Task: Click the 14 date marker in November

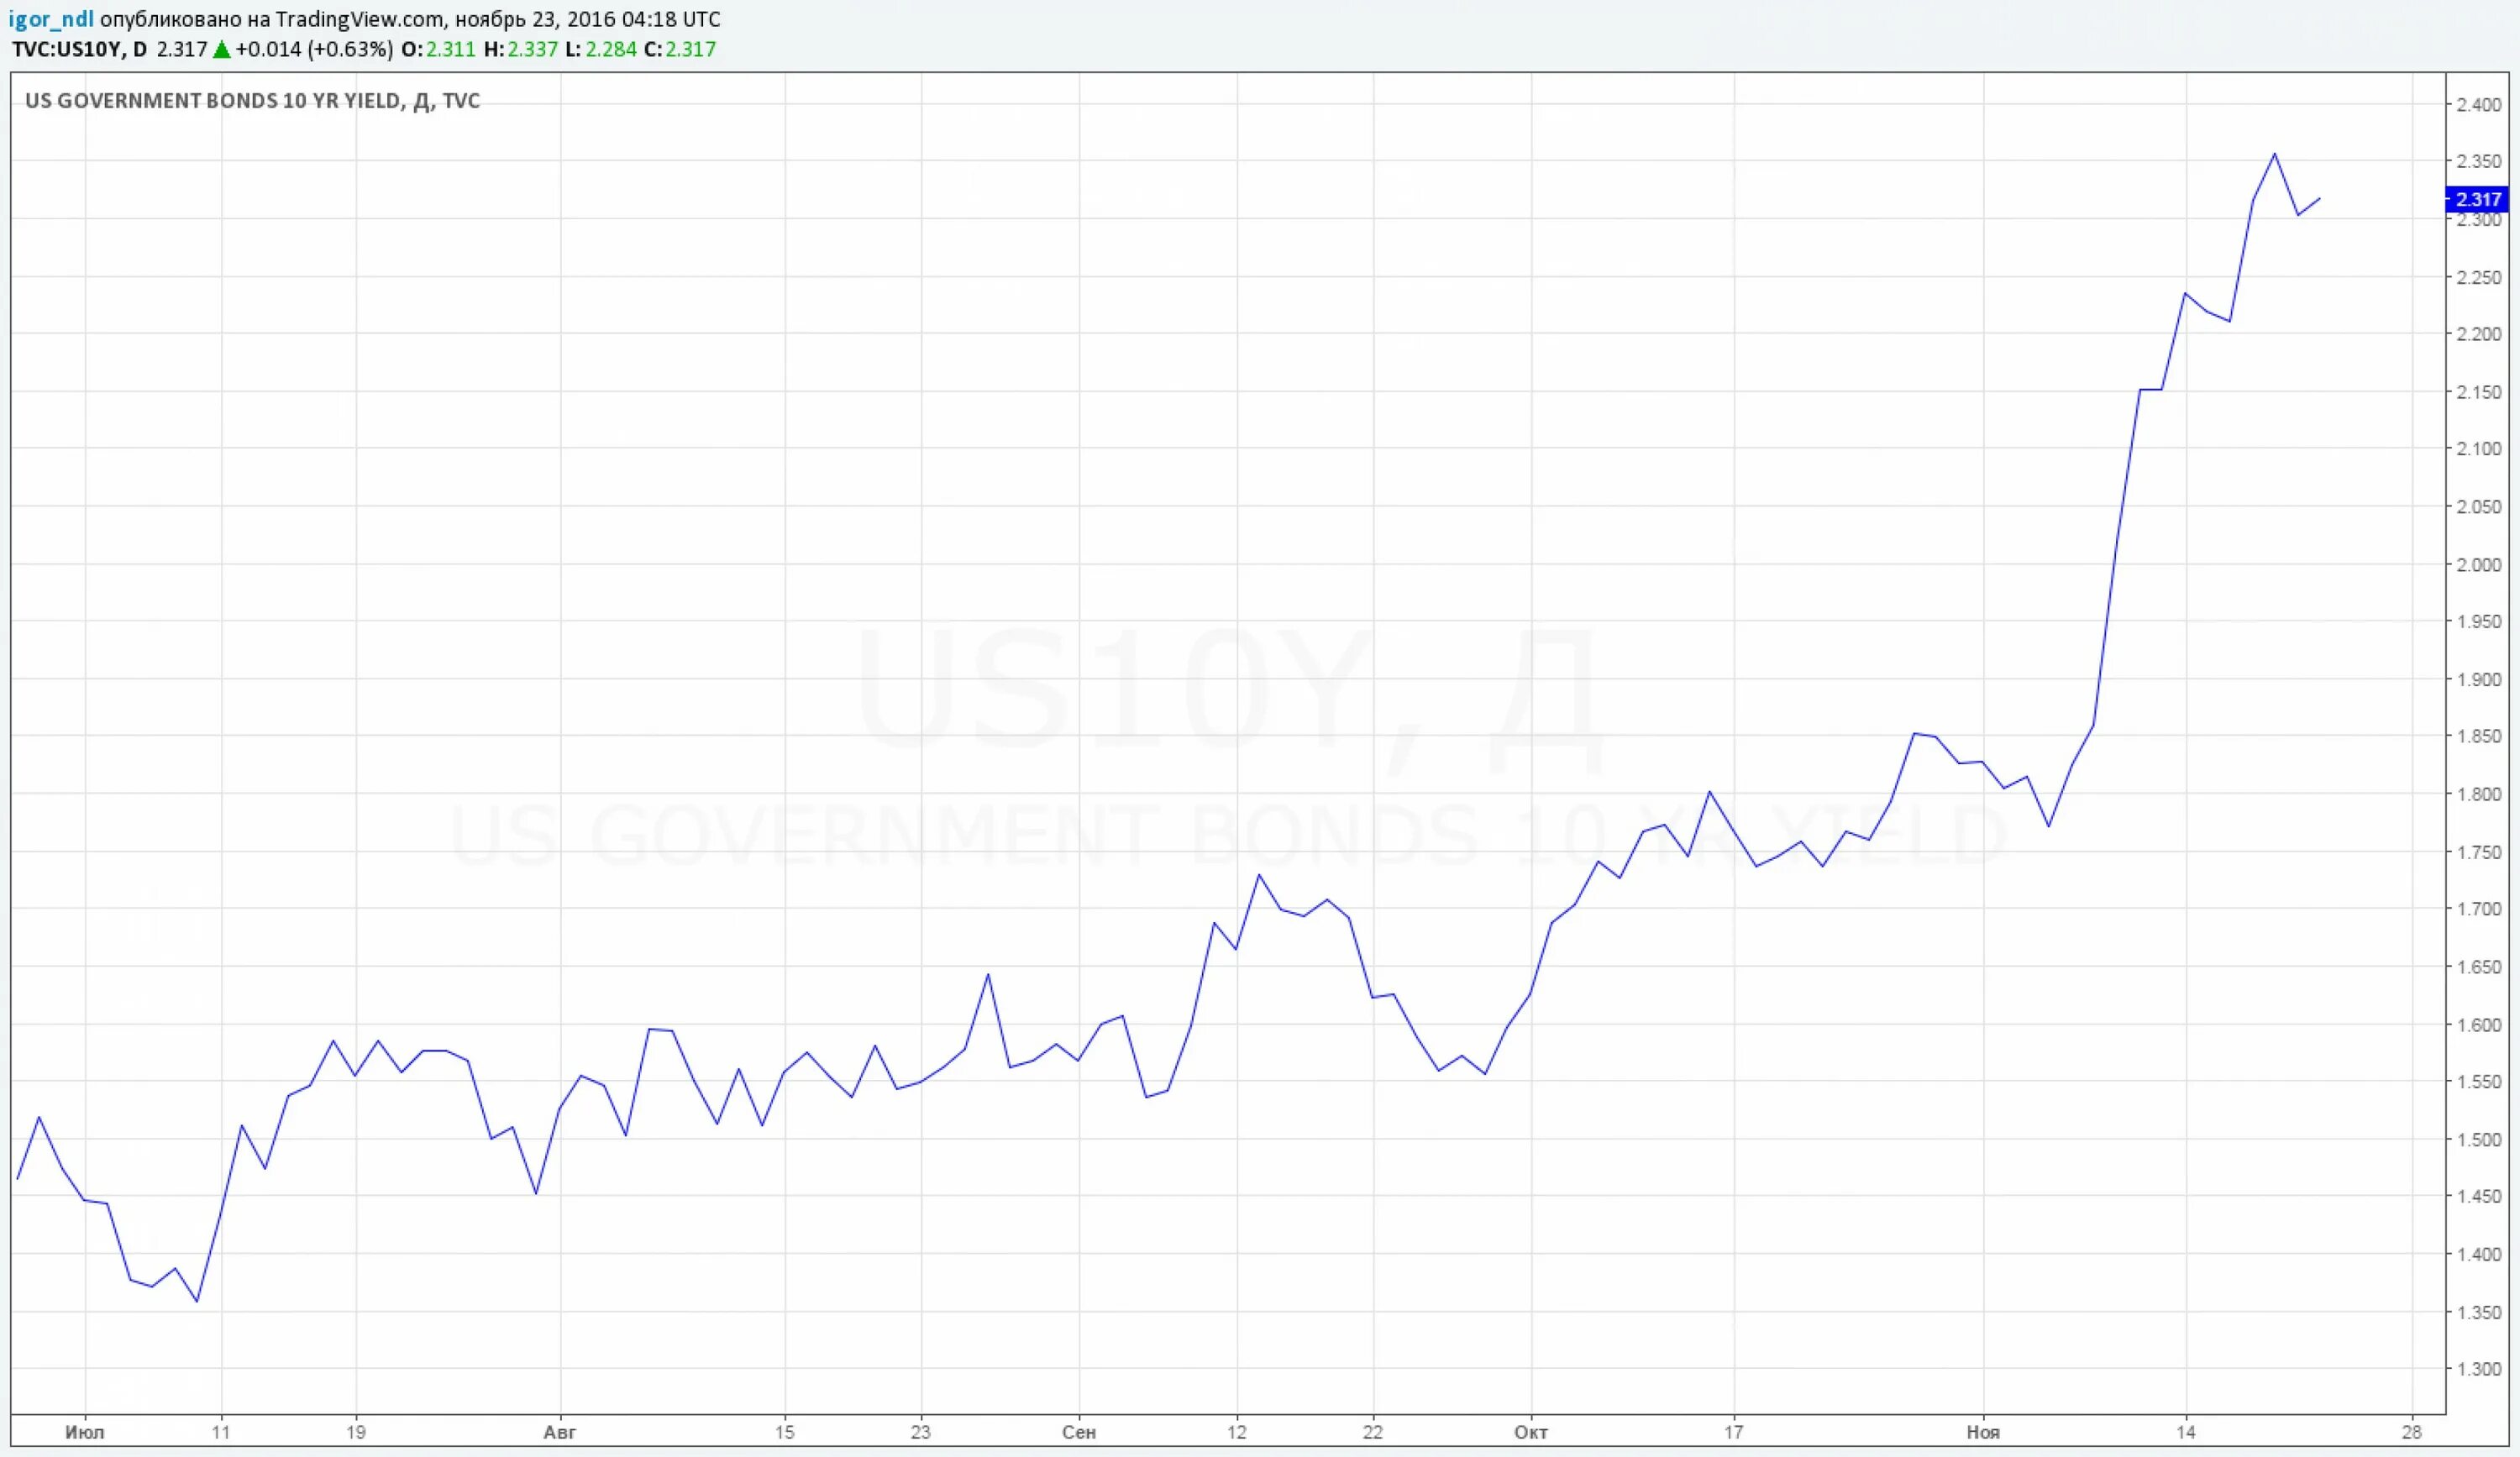Action: click(x=2186, y=1432)
